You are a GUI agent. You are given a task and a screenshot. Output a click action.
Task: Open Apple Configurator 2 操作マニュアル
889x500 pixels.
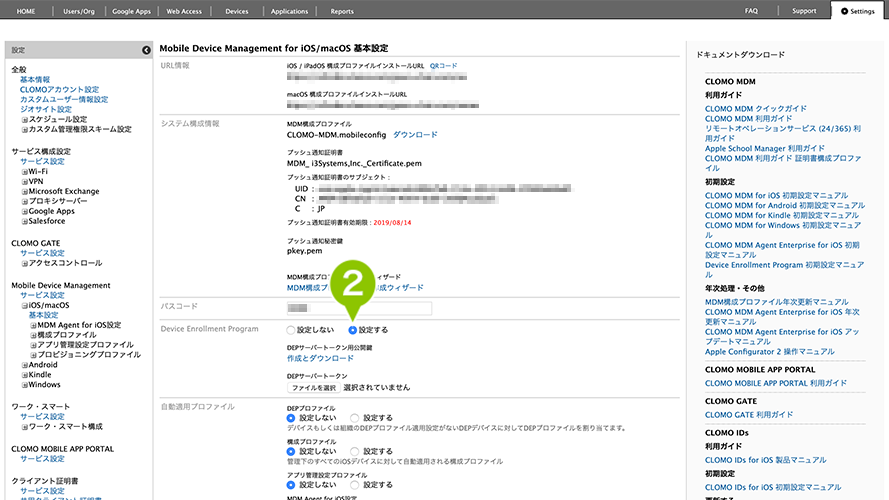coord(770,352)
